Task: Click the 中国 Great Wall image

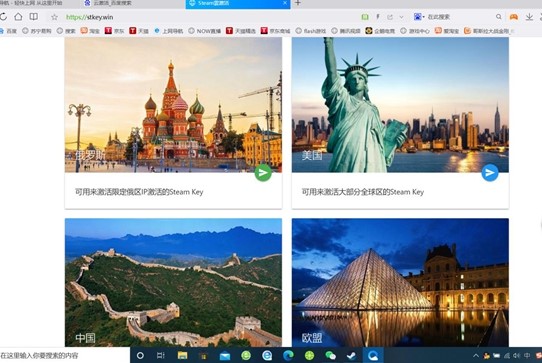Action: point(173,282)
